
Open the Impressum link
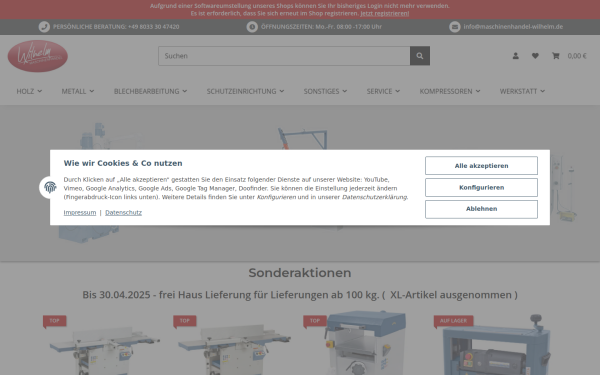[80, 212]
